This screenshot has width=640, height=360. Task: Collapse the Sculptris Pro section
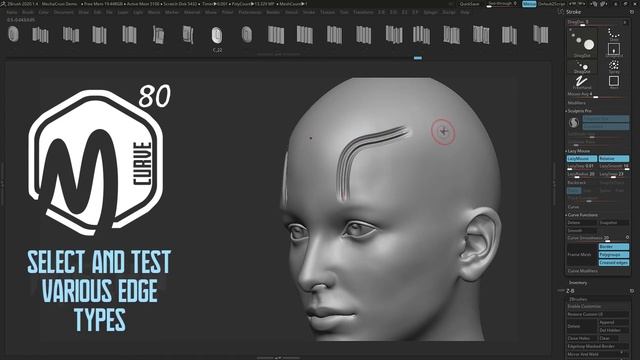coord(580,111)
